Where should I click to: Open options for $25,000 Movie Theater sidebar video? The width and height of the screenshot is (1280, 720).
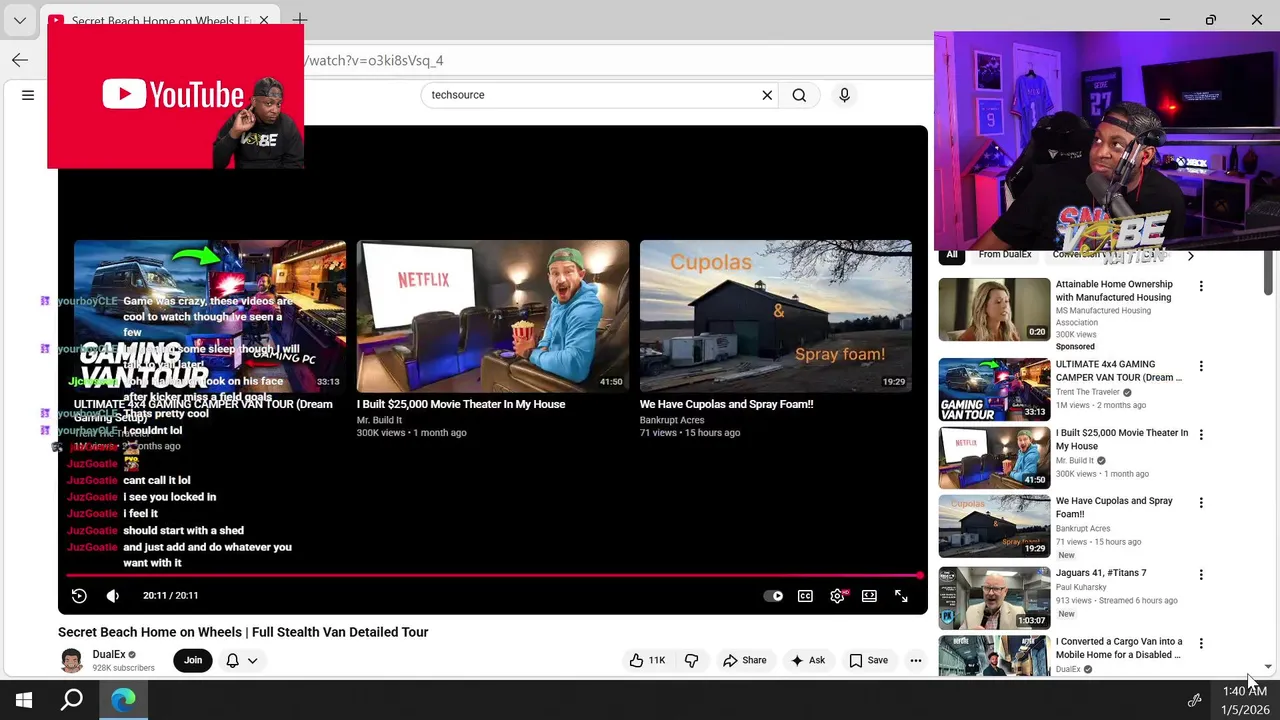point(1201,435)
